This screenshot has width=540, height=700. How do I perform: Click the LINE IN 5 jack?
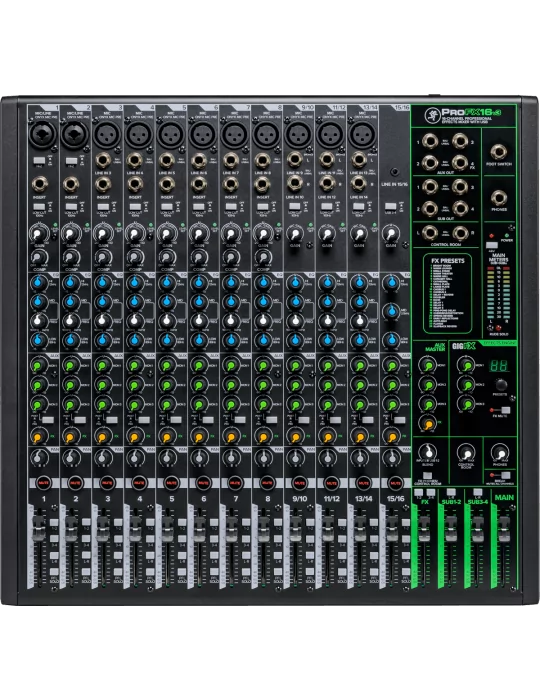[x=167, y=160]
